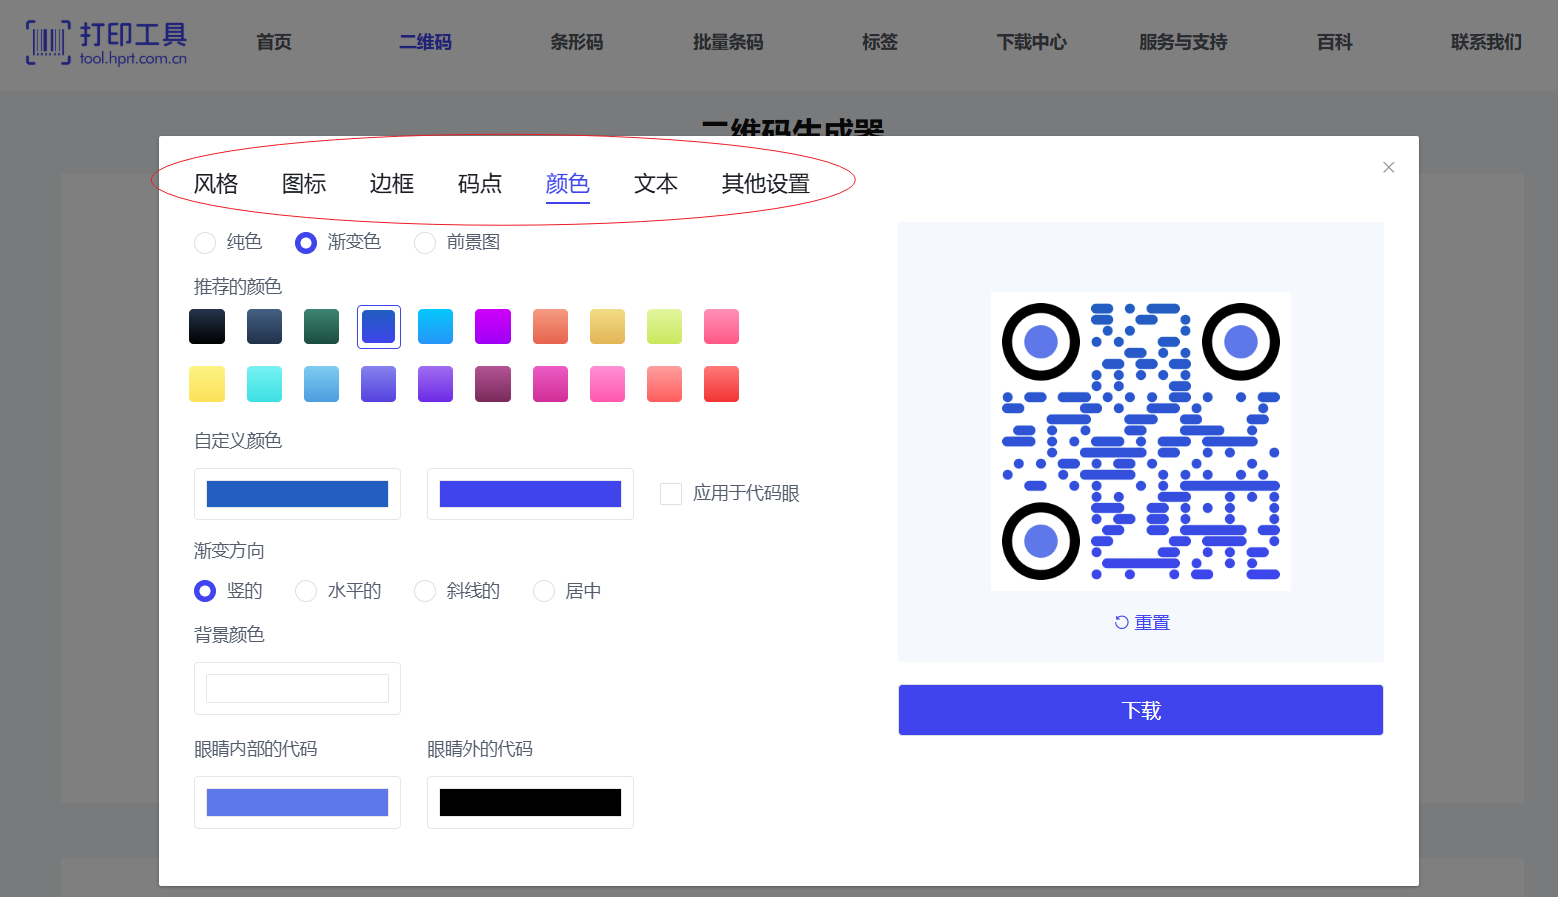Pick the black recommended color swatch
Image resolution: width=1558 pixels, height=897 pixels.
point(207,327)
